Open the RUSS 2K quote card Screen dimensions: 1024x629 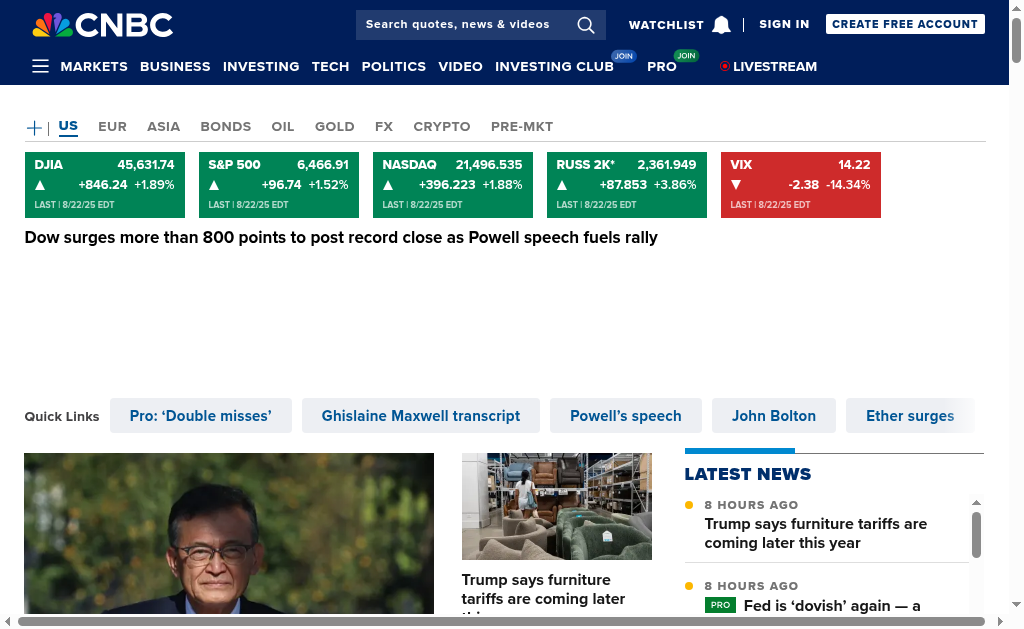(627, 185)
